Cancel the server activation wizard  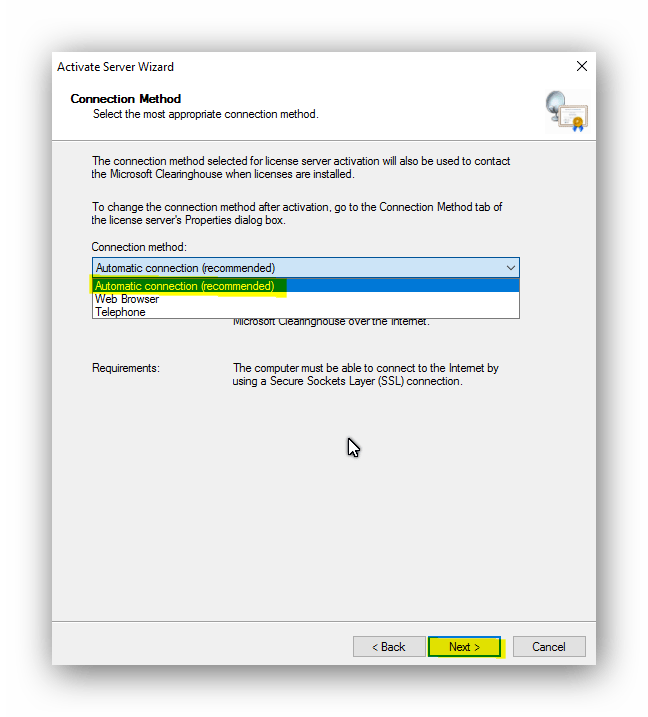[x=549, y=647]
